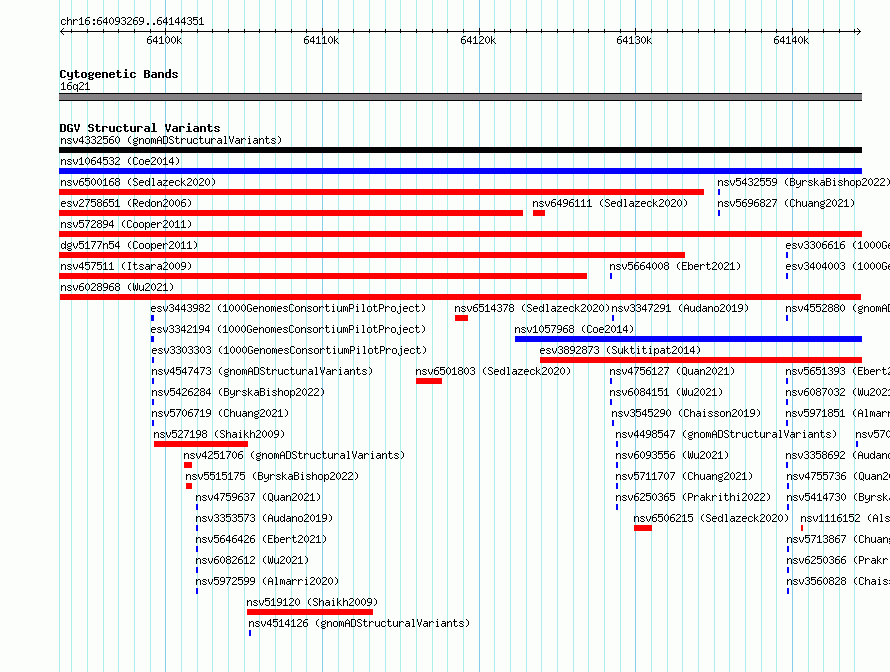Screen dimensions: 890x672
Task: Select the red bar under esv3892873
Action: 701,360
